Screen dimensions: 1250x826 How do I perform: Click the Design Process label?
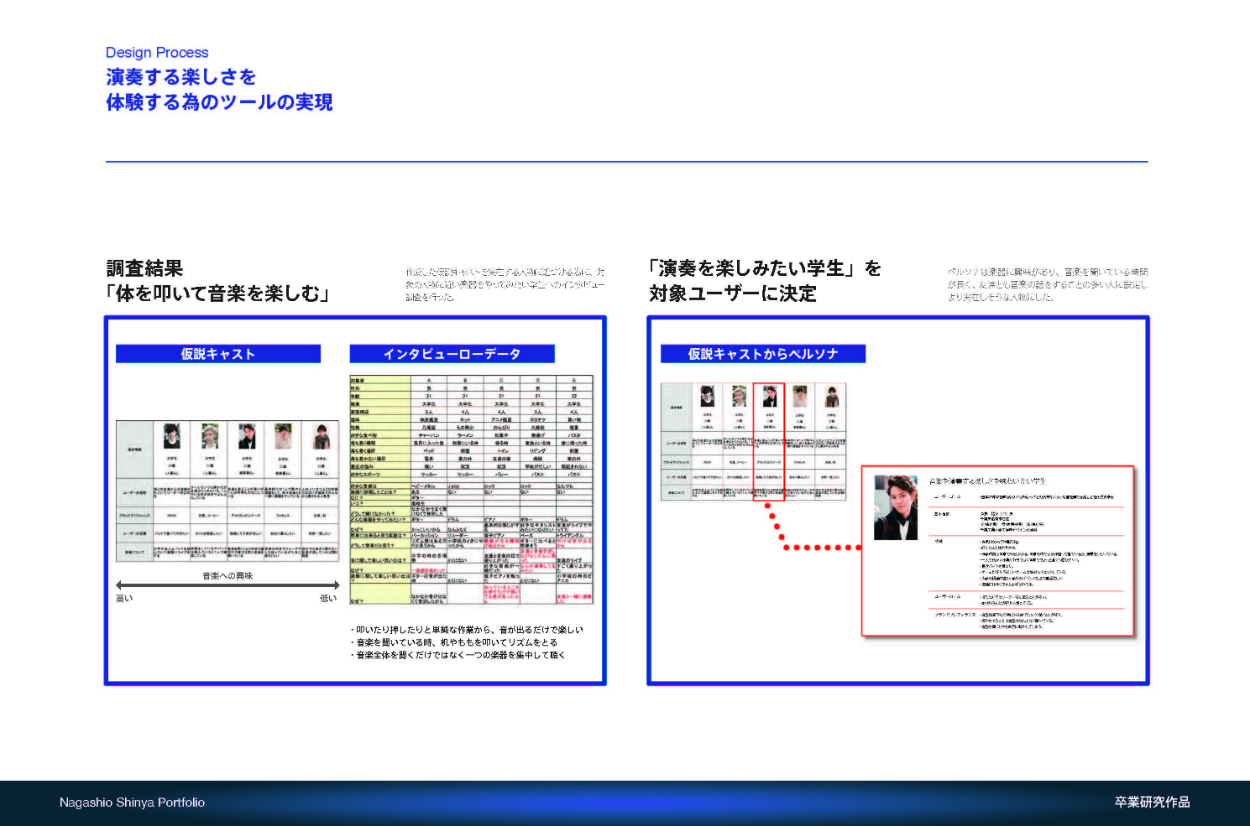(157, 53)
